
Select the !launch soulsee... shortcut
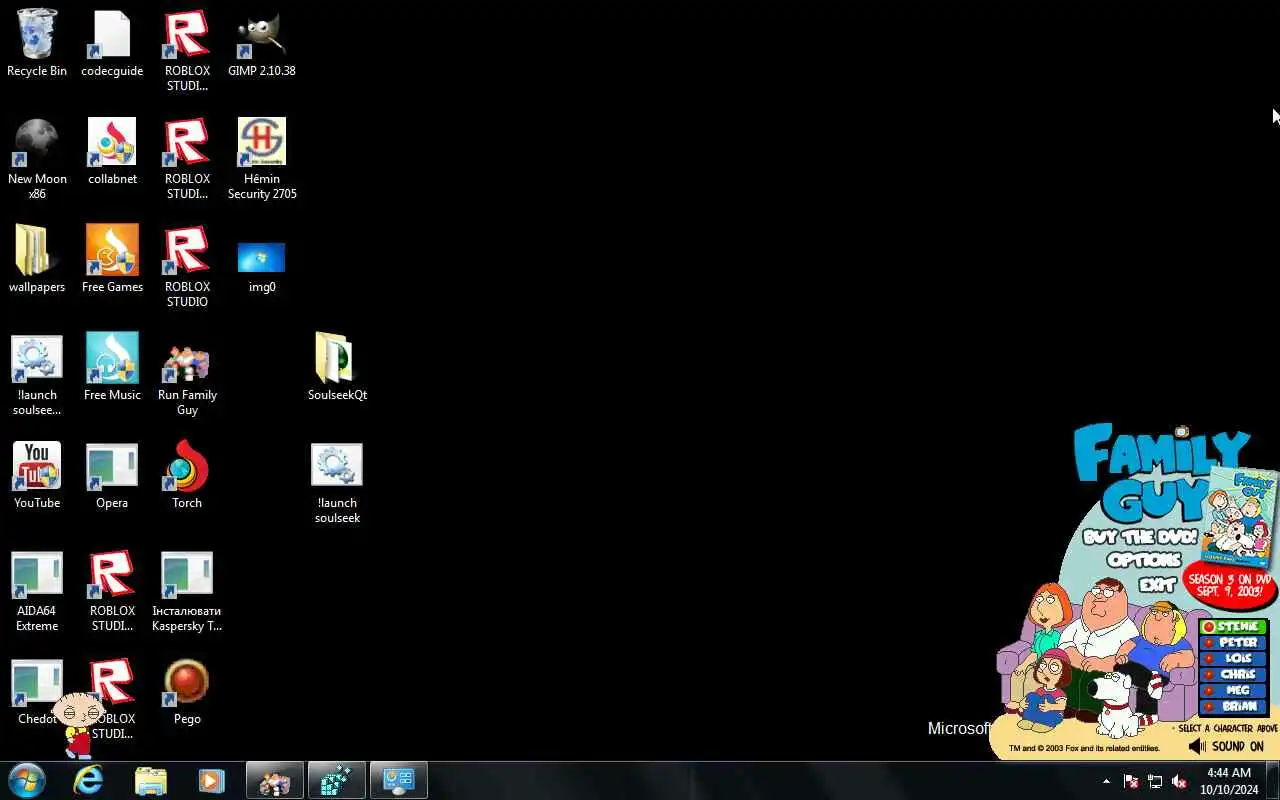(x=37, y=374)
